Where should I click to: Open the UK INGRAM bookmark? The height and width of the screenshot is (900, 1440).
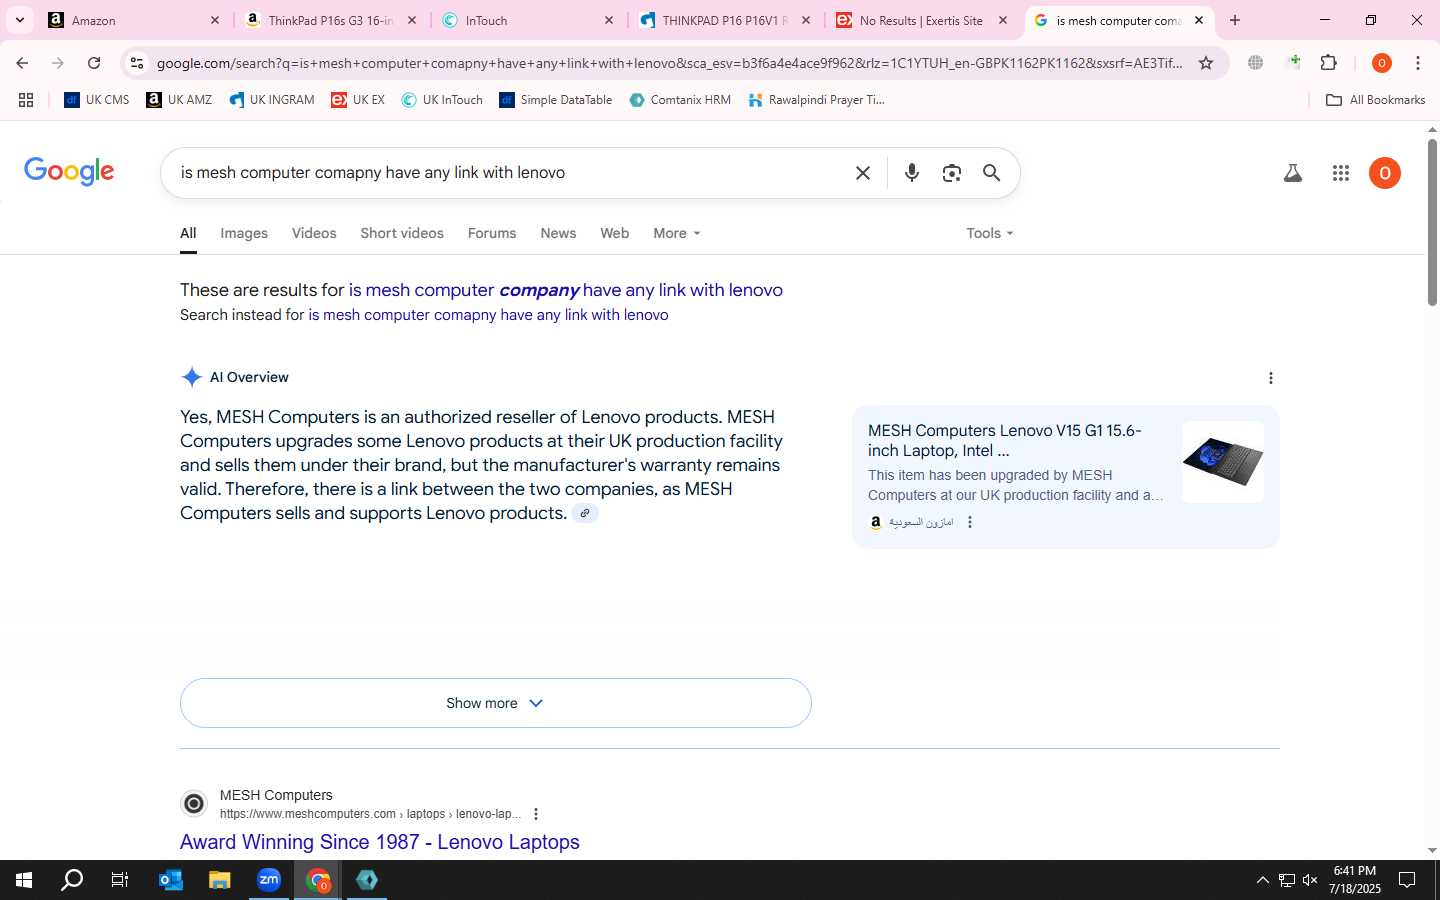272,100
